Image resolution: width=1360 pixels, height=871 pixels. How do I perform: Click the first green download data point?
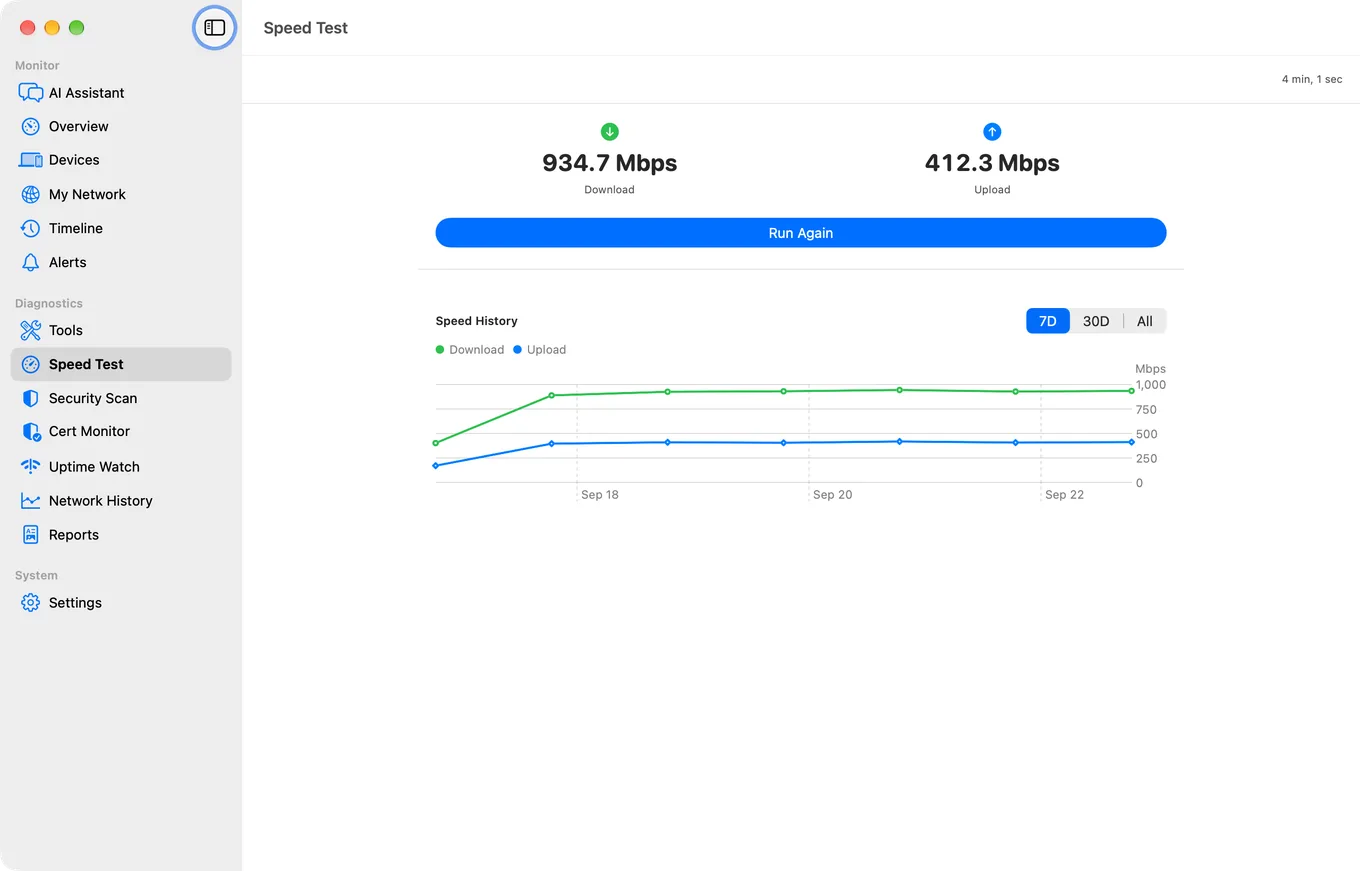pyautogui.click(x=436, y=443)
